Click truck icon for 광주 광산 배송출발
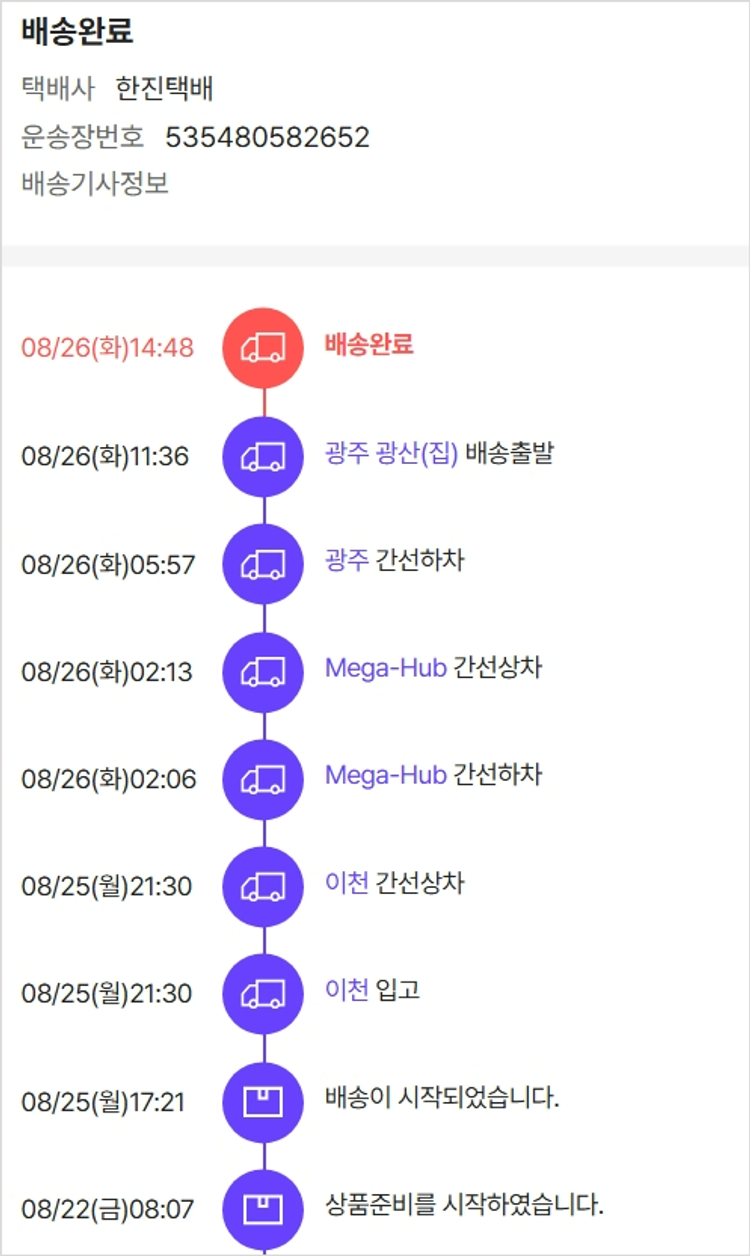This screenshot has height=1256, width=750. [x=263, y=456]
